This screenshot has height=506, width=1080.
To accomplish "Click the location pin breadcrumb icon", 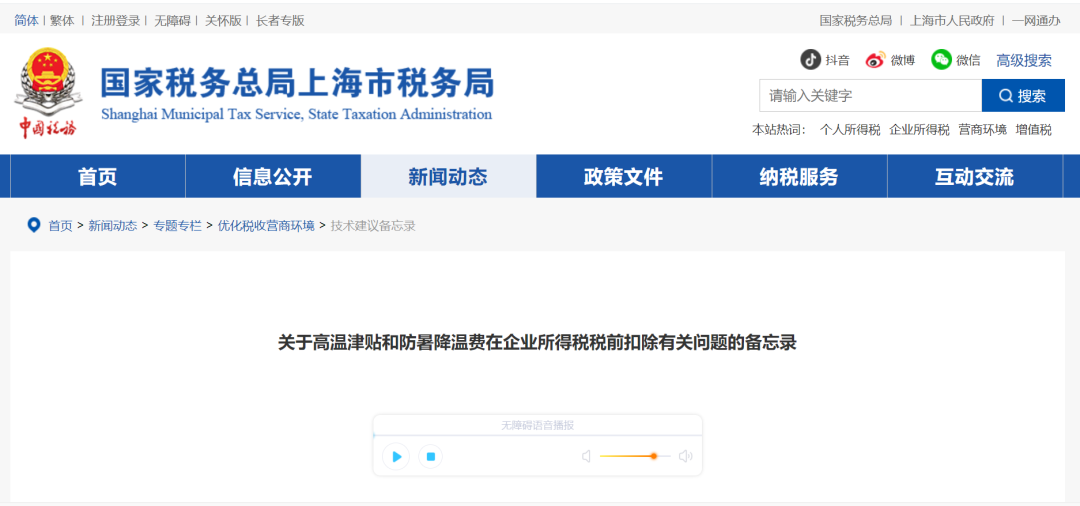I will (x=34, y=225).
